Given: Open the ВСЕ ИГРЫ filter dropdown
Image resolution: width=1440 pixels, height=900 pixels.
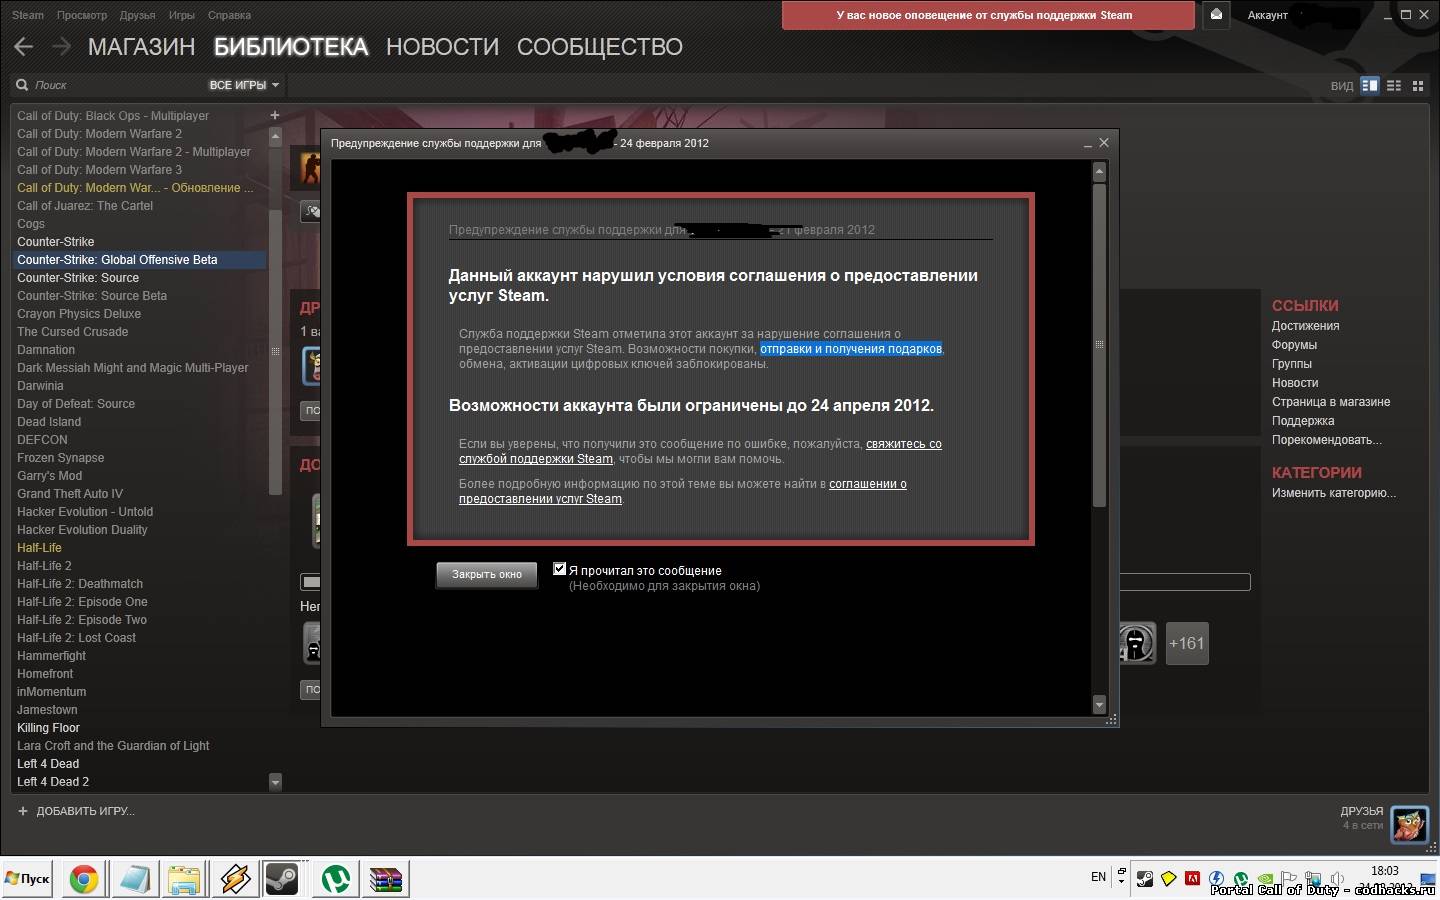Looking at the screenshot, I should (x=244, y=85).
